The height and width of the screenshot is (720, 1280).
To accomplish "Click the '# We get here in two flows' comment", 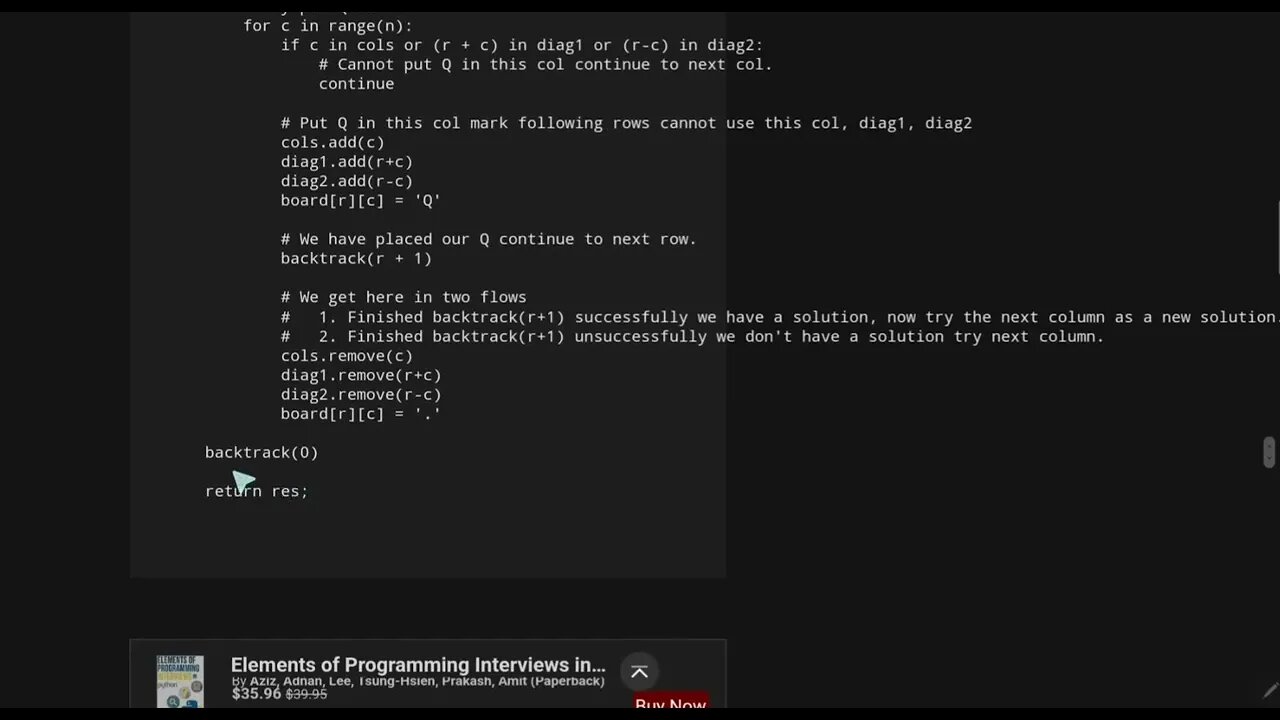I will (404, 297).
